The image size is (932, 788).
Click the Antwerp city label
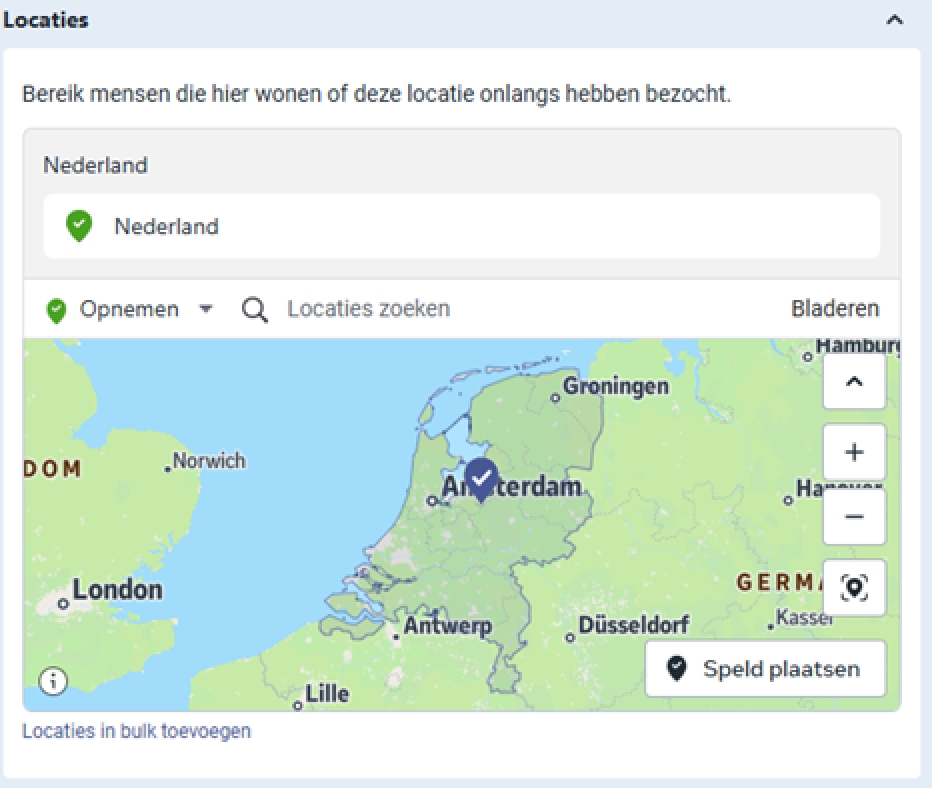[x=447, y=627]
